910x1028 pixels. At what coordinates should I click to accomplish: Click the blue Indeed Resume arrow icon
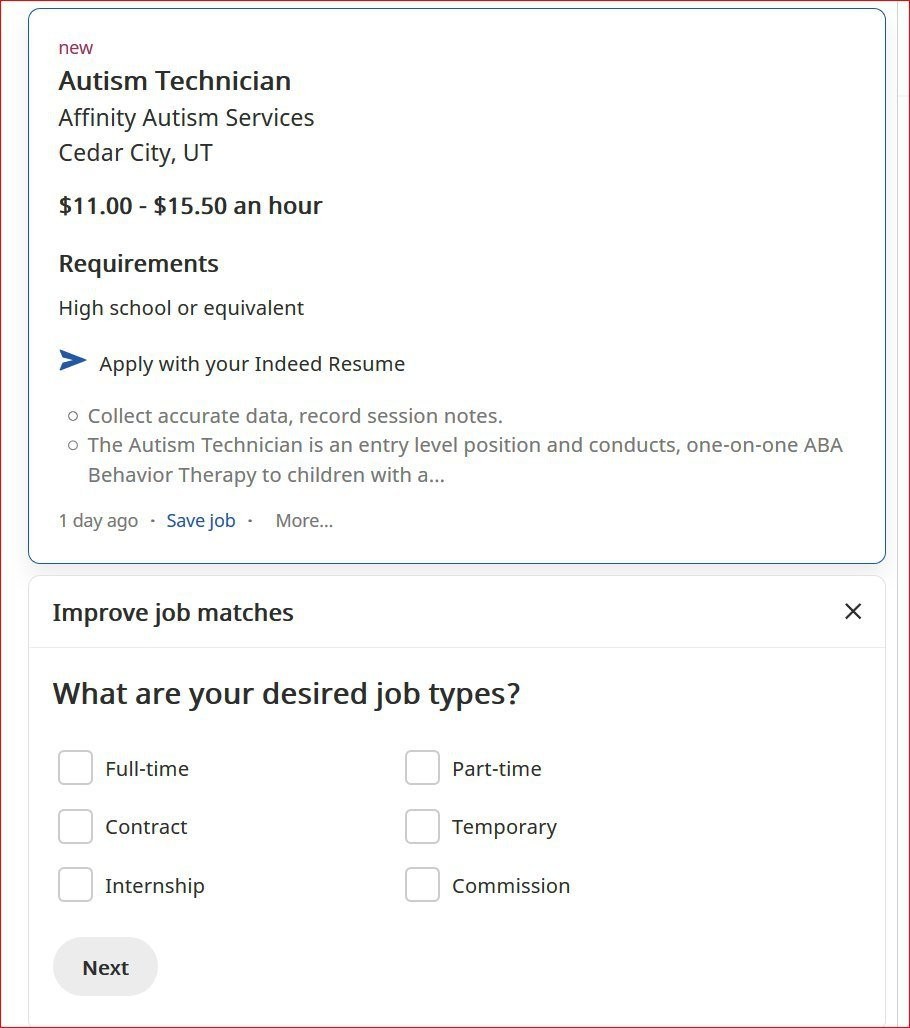(x=72, y=361)
